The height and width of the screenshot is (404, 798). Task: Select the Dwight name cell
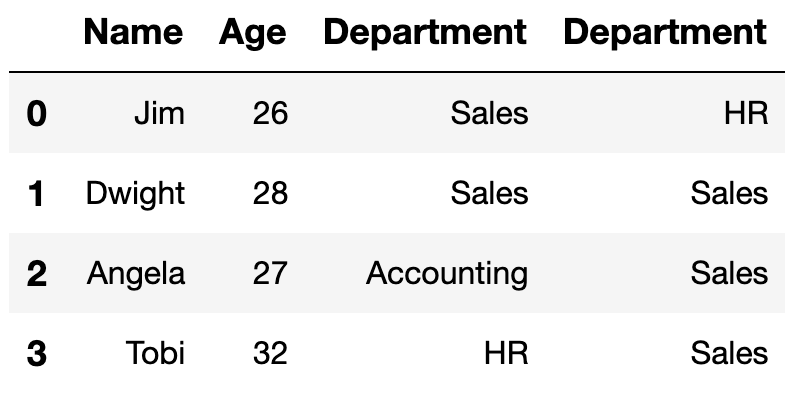pos(135,195)
